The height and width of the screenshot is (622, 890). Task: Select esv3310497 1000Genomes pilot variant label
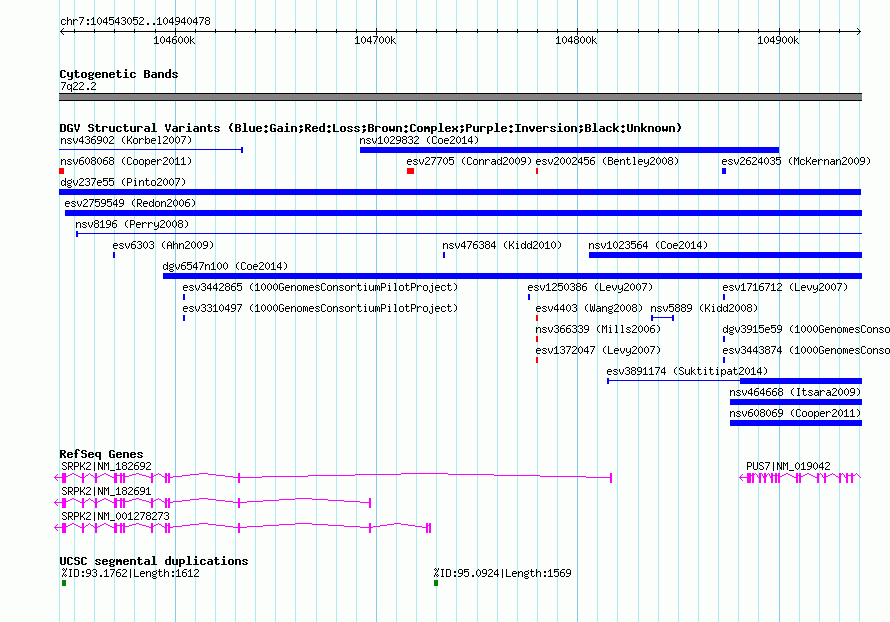click(320, 308)
